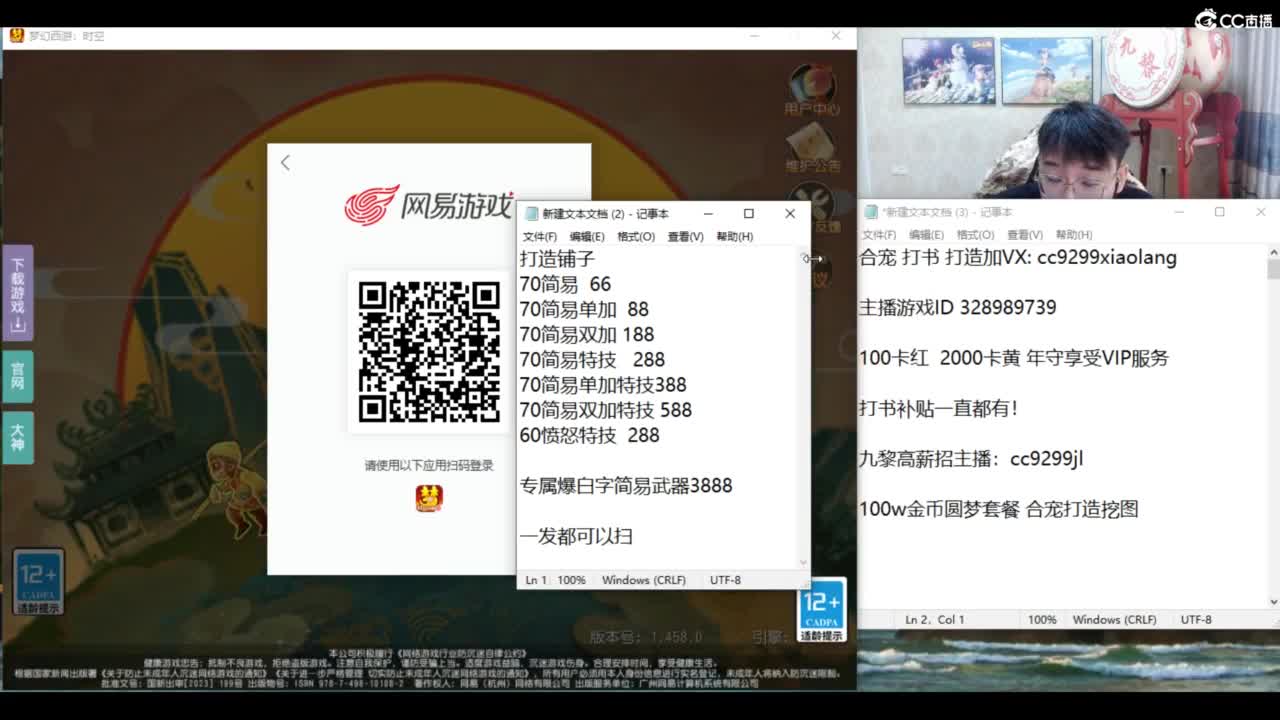
Task: Click the line '合宠 打书 打造加VX: cc9299xiaolang'
Action: 1018,257
